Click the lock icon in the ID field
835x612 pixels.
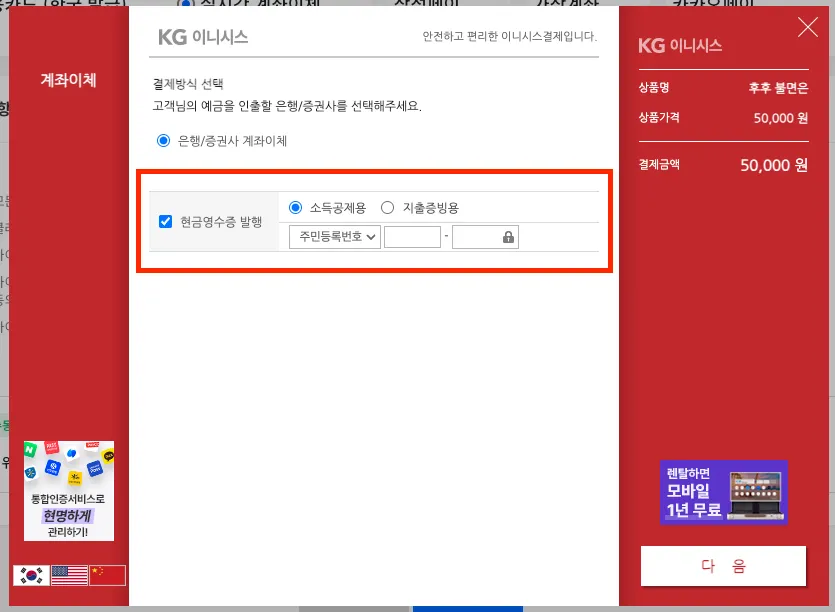pyautogui.click(x=508, y=237)
